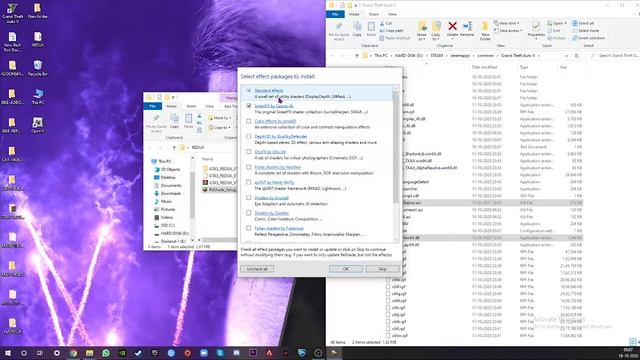The width and height of the screenshot is (640, 360).
Task: Click the Copy icon in the REDUX window ribbon
Action: [x=174, y=121]
